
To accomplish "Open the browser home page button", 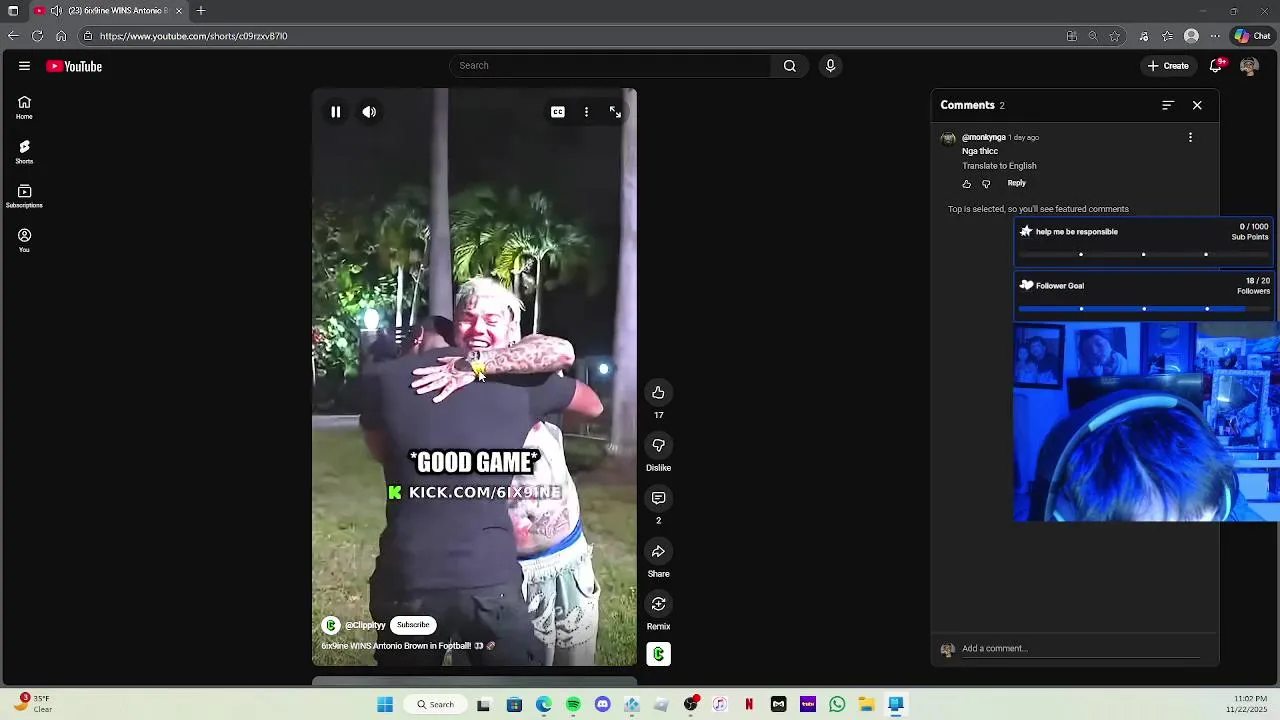I will tap(61, 36).
